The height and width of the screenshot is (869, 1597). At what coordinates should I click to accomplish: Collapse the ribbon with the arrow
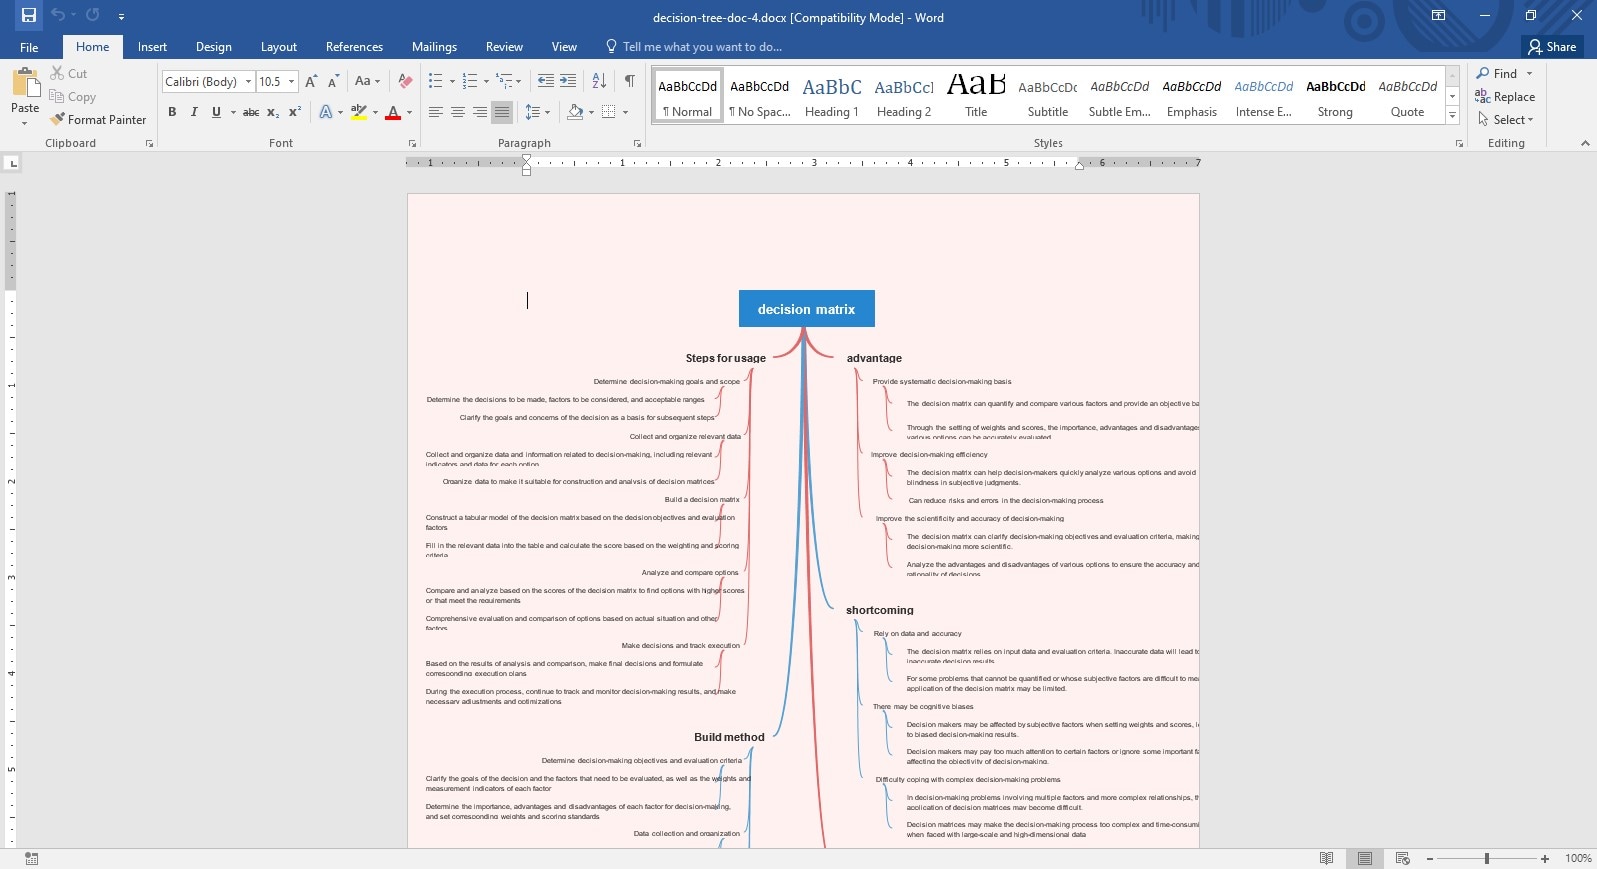[1584, 144]
